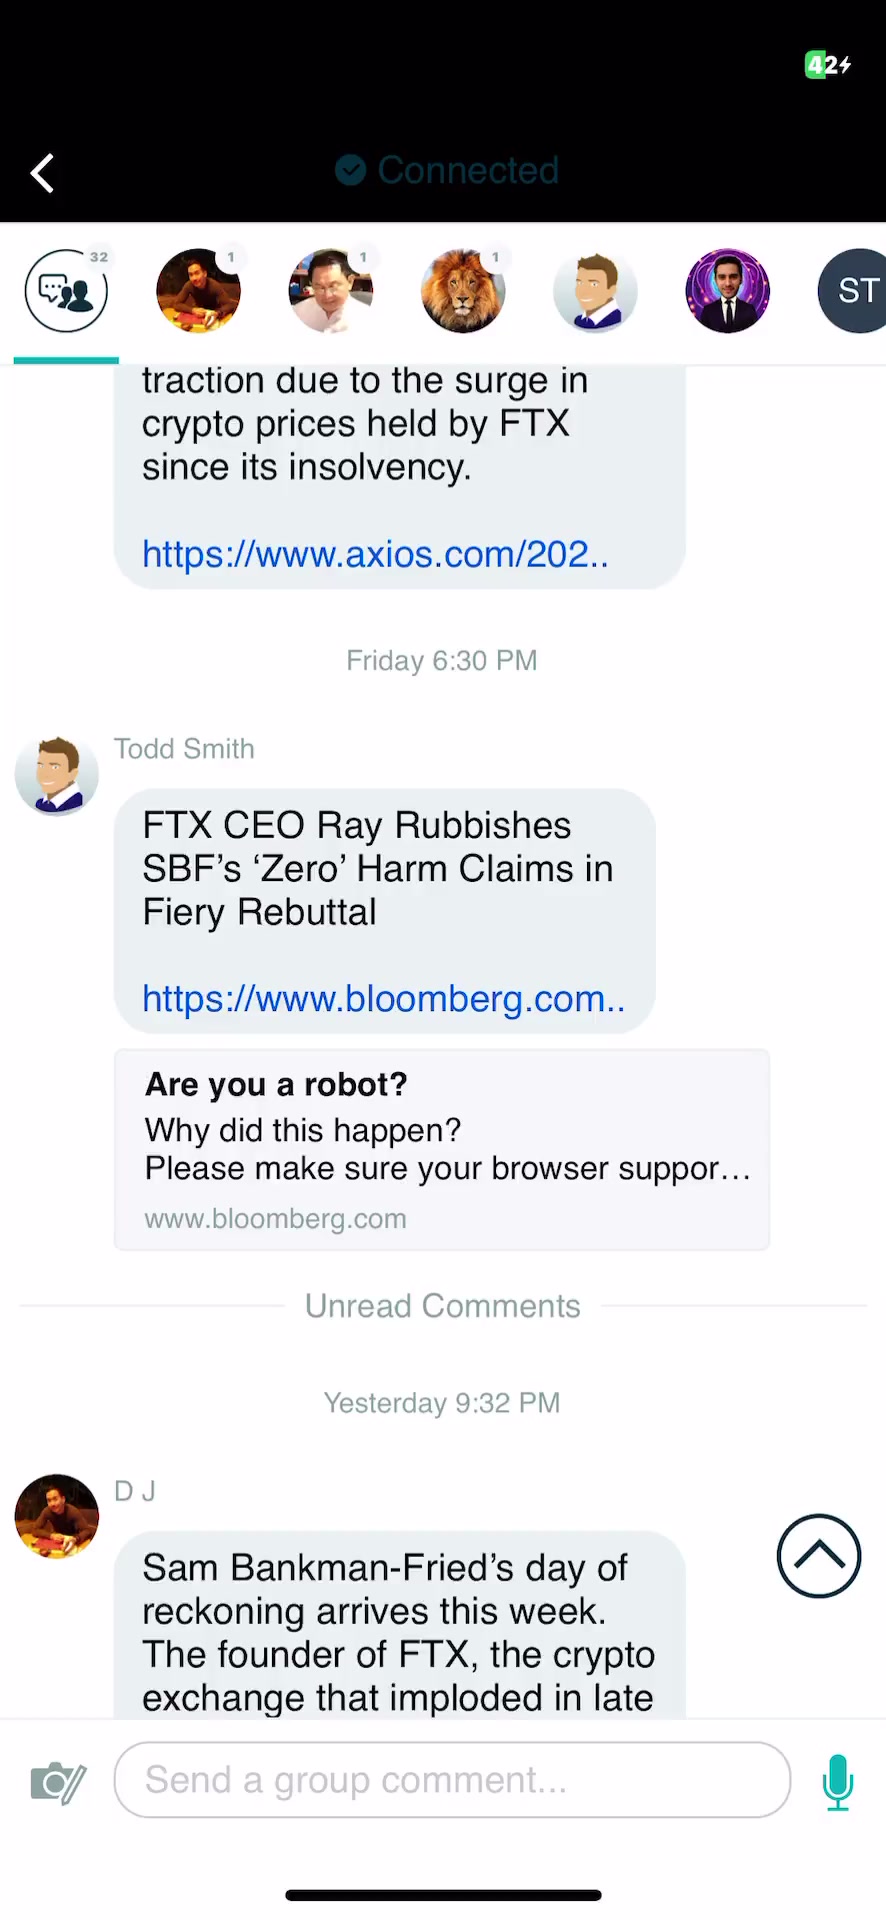886x1920 pixels.
Task: Focus the 'Send a group comment' field
Action: tap(452, 1780)
